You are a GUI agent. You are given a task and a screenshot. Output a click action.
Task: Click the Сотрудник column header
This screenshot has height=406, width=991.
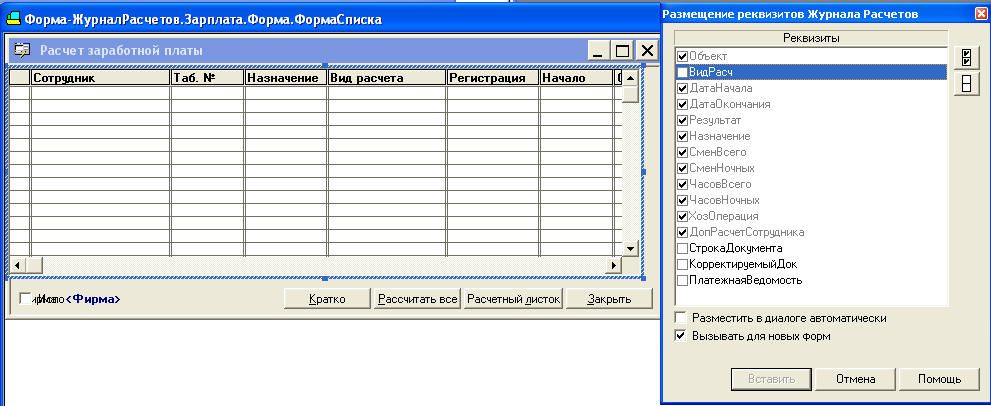click(x=100, y=78)
